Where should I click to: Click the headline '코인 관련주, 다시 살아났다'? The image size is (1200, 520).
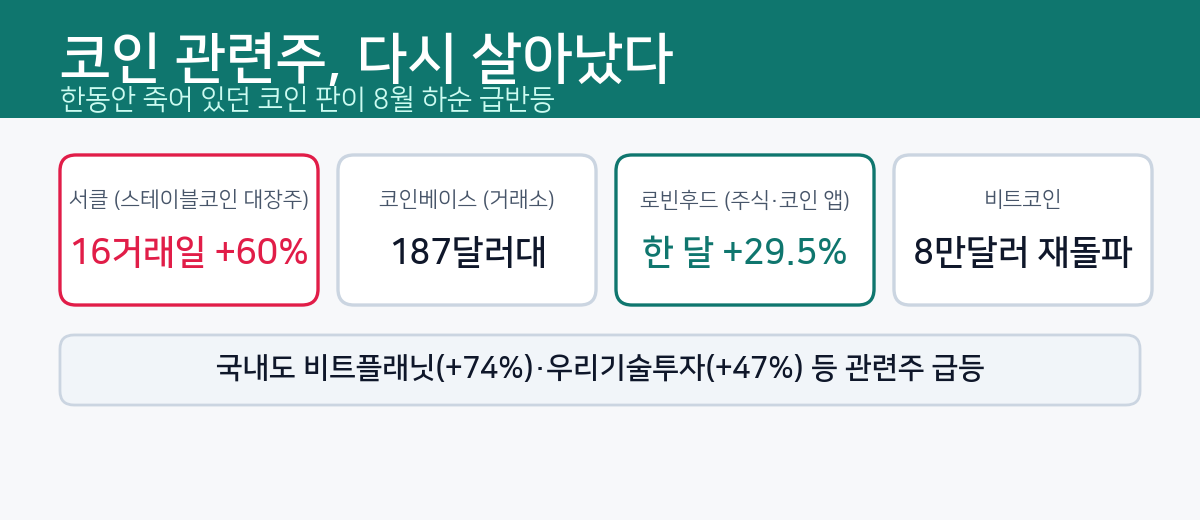coord(365,60)
